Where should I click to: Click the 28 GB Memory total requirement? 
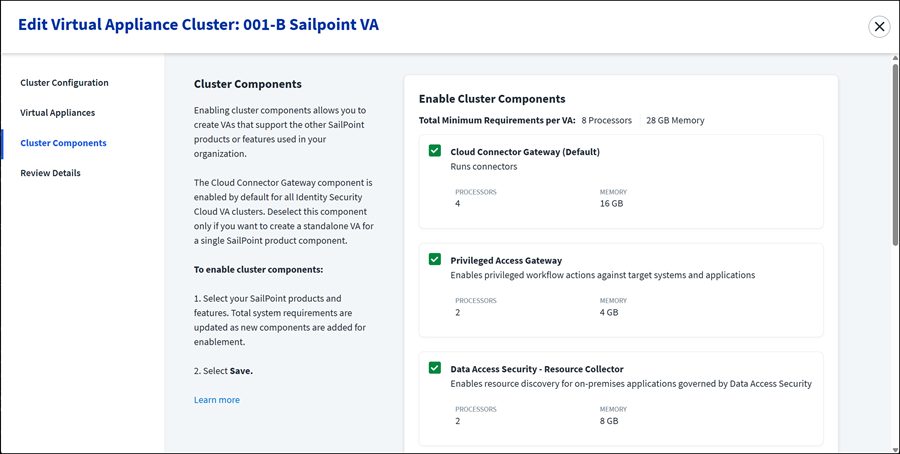[675, 121]
